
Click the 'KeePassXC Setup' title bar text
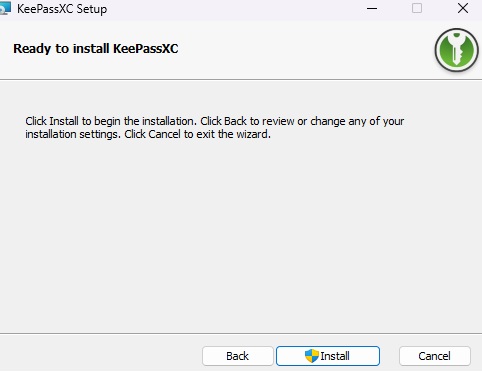(x=62, y=9)
